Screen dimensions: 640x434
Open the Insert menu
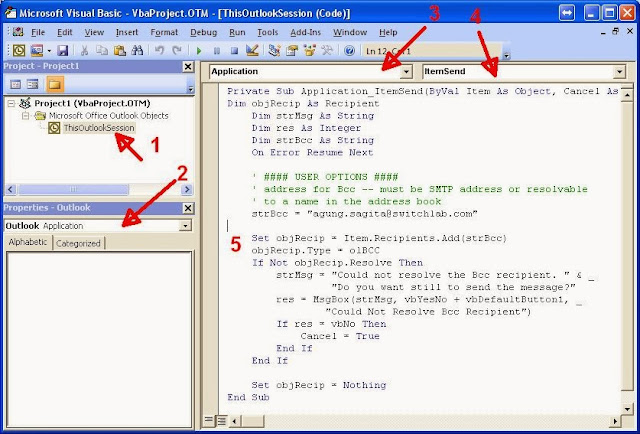(127, 32)
